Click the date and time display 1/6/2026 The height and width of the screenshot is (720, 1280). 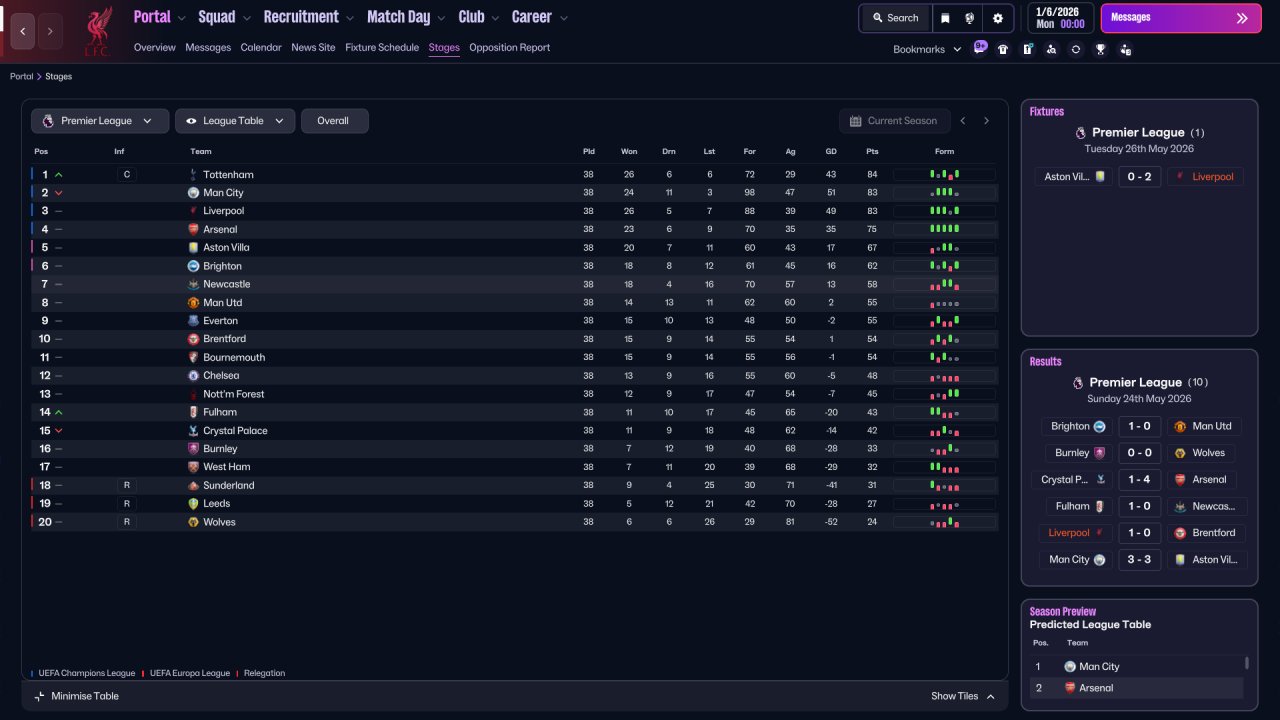pos(1059,18)
